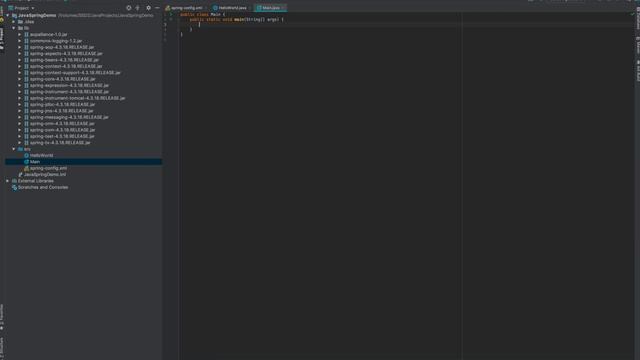Select spring-instrument-tomcat-4.3.18.RELEASE.jar

[x=78, y=98]
